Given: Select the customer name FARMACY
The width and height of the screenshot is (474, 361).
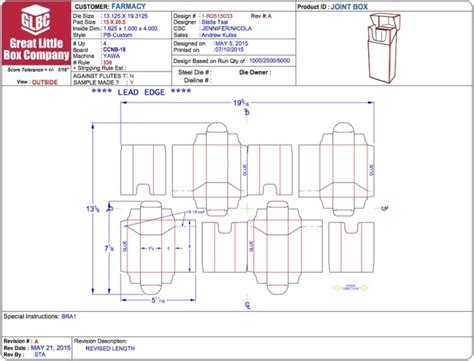Looking at the screenshot, I should click(x=128, y=6).
